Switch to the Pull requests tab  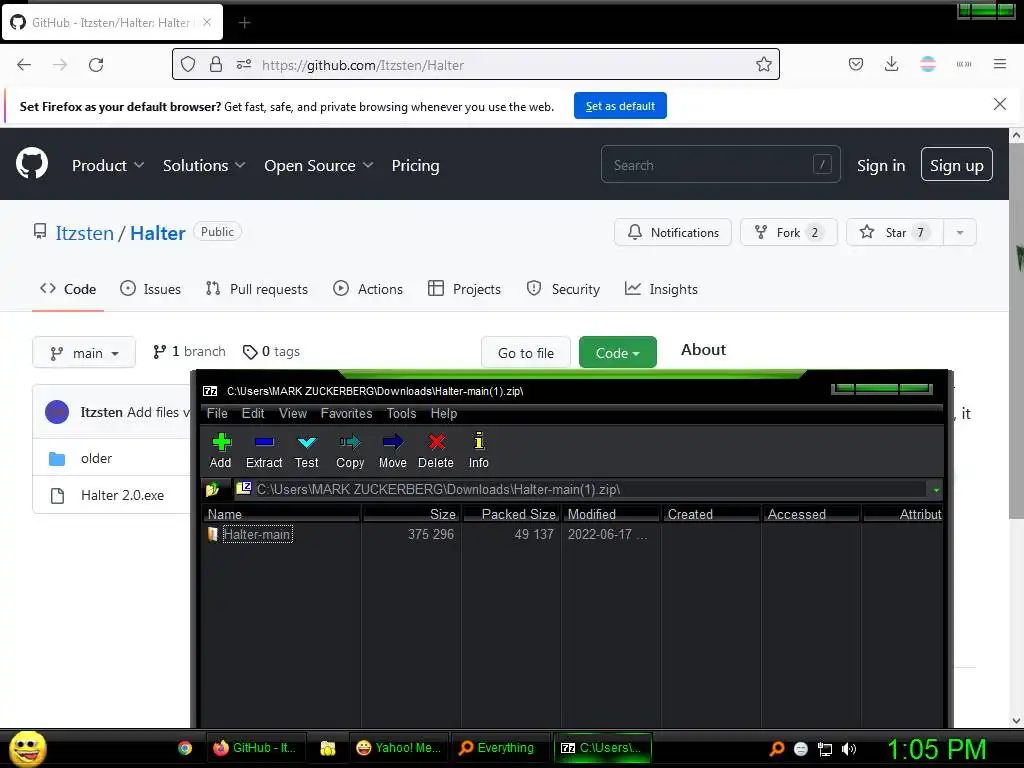(x=256, y=289)
